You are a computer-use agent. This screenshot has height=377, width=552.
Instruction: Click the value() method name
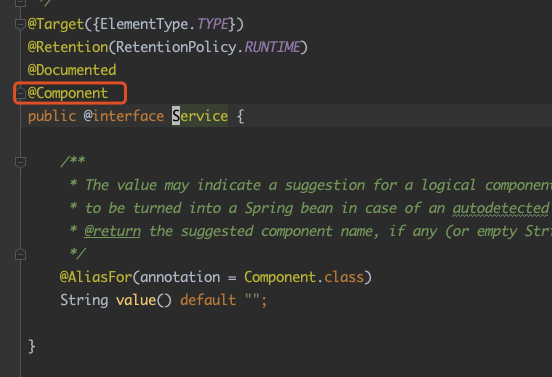pos(136,300)
